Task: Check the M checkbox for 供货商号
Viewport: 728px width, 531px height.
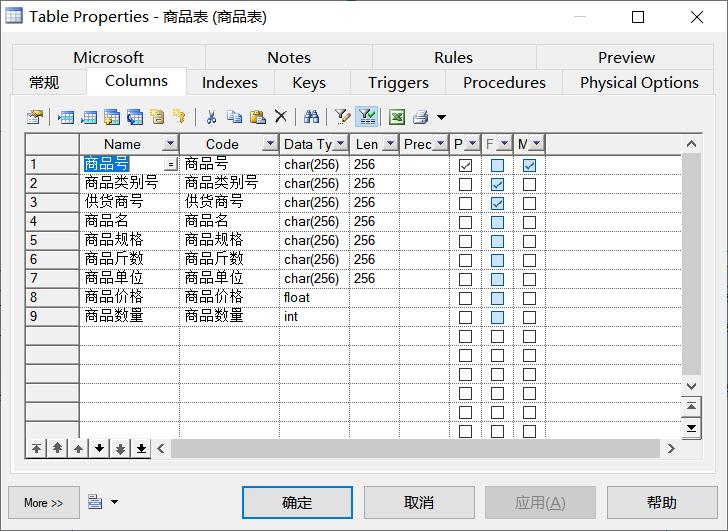Action: click(x=529, y=203)
